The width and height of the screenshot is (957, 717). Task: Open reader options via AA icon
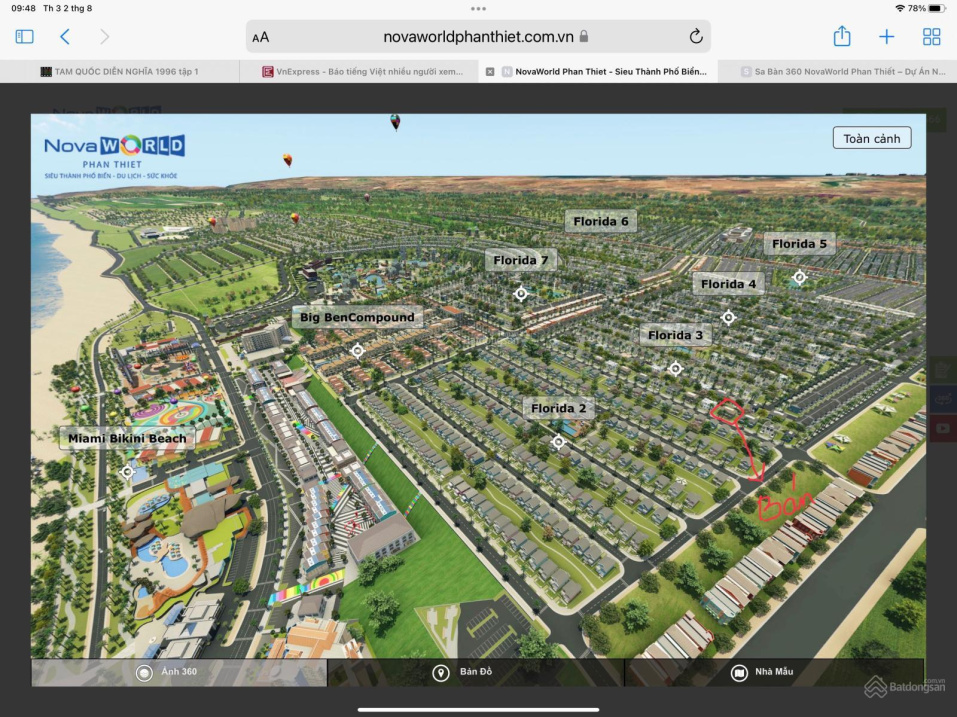(261, 37)
